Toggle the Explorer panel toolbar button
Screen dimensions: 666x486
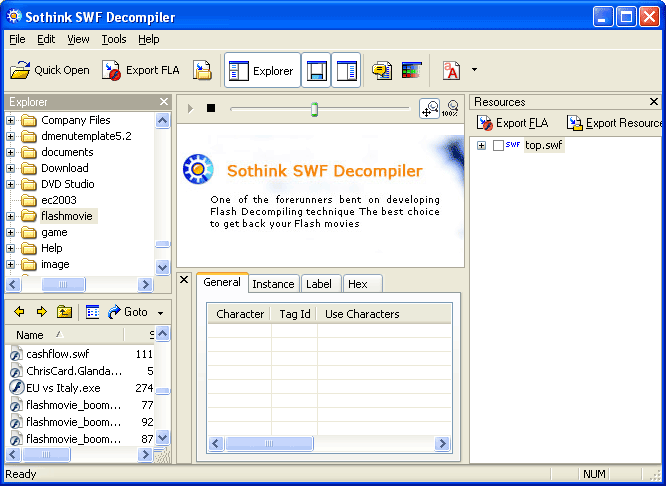click(262, 70)
